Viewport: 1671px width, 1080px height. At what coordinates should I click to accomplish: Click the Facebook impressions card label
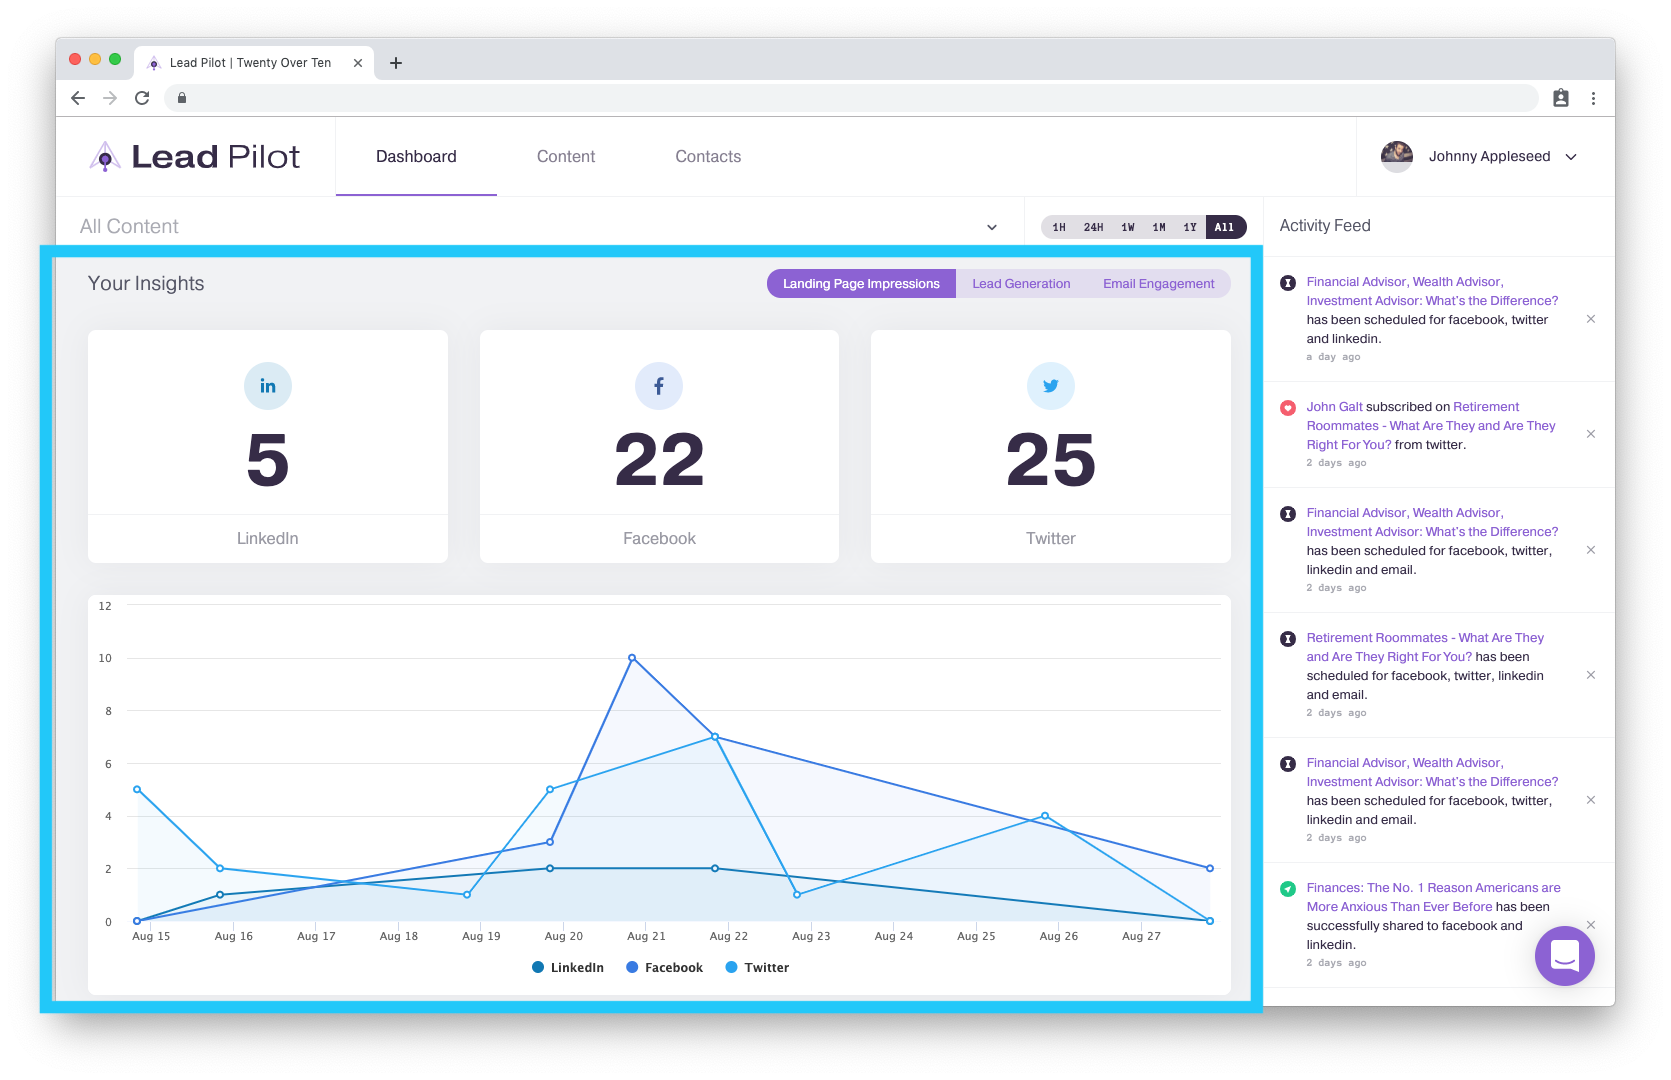pyautogui.click(x=659, y=538)
